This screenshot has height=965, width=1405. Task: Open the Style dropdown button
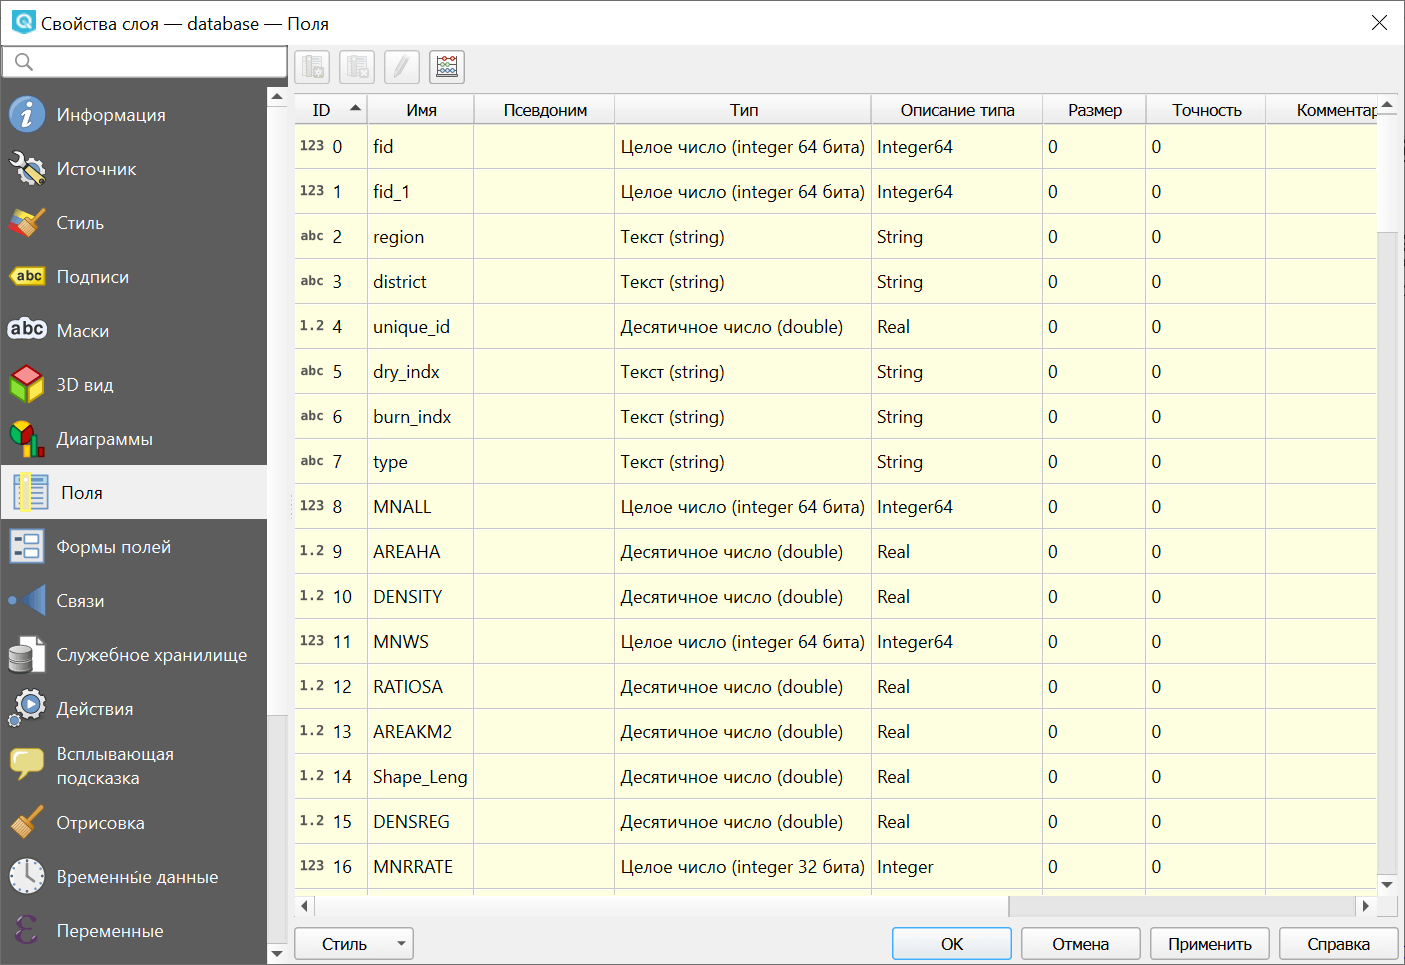click(x=353, y=944)
